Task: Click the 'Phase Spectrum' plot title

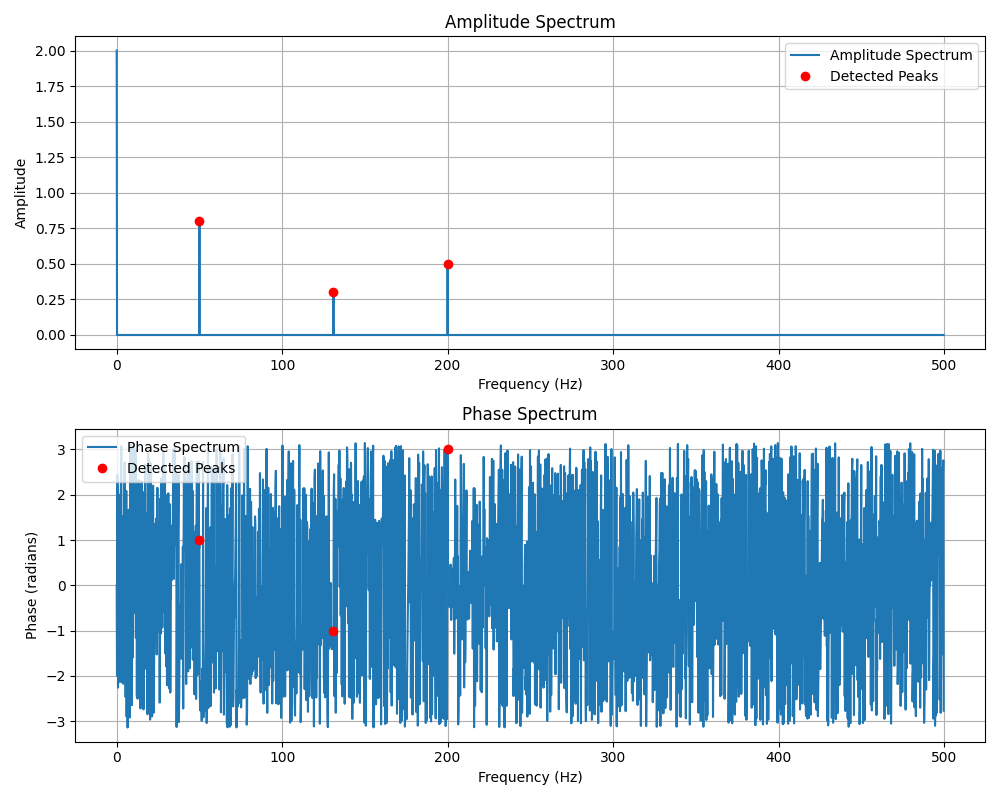Action: 529,414
